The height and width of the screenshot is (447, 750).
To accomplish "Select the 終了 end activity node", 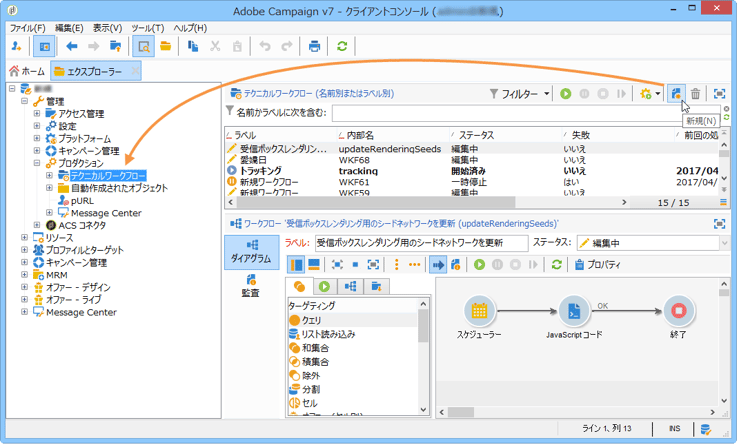I will pos(678,311).
